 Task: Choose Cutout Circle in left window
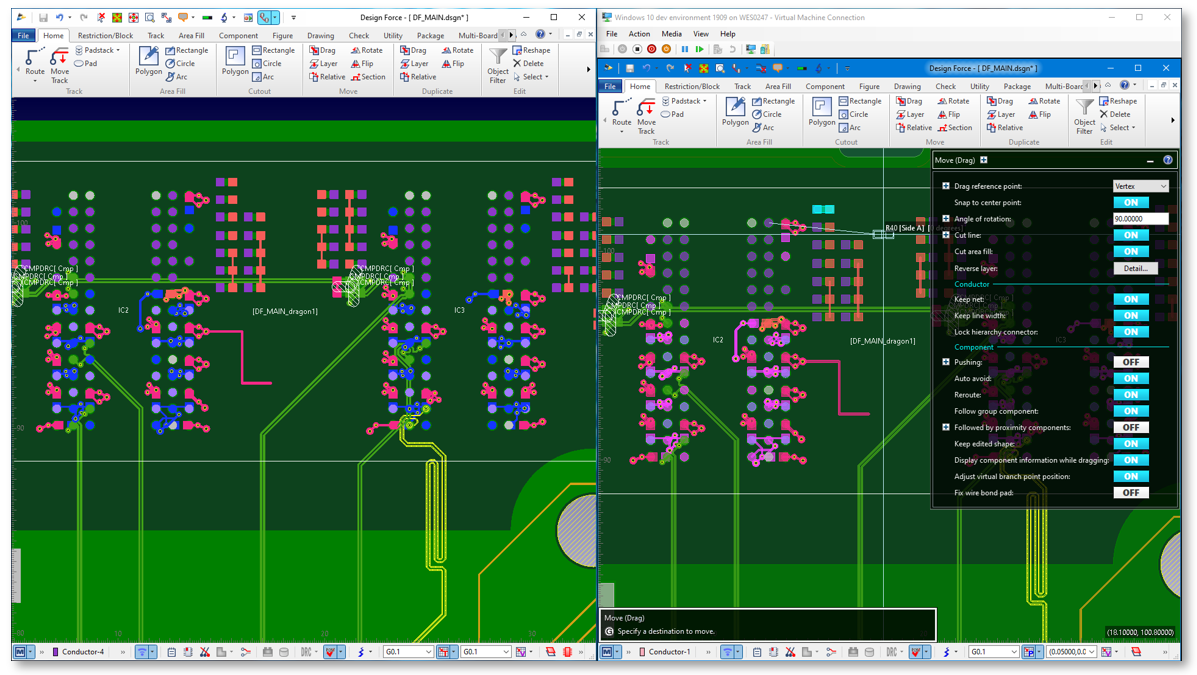(x=266, y=63)
